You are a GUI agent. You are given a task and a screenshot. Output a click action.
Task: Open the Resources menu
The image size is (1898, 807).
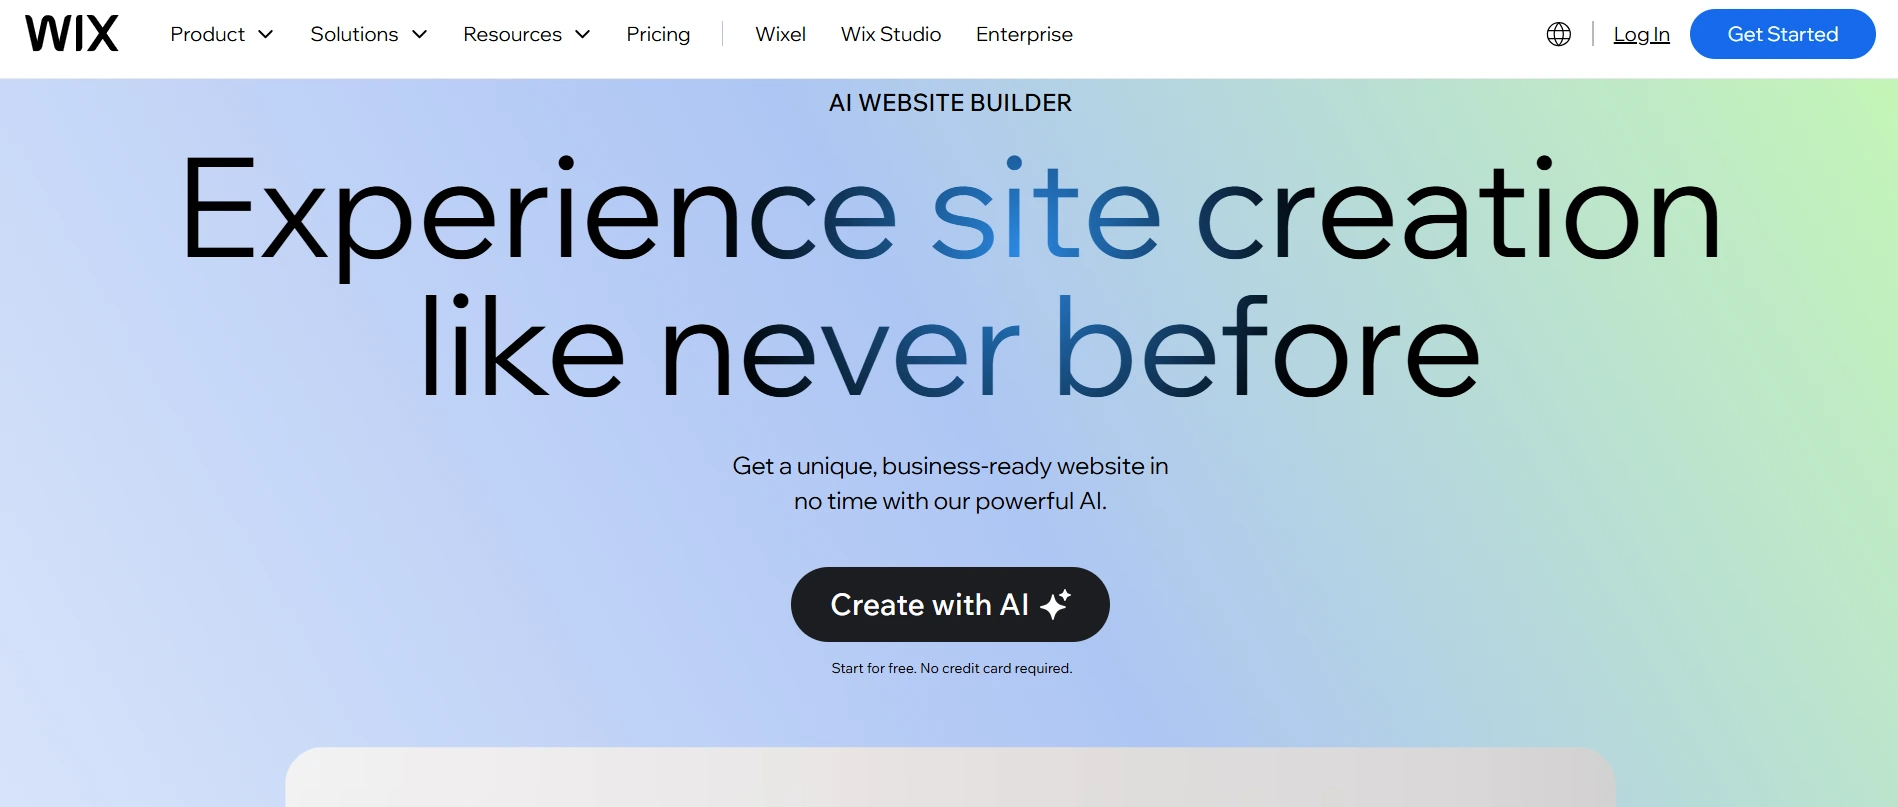(527, 34)
